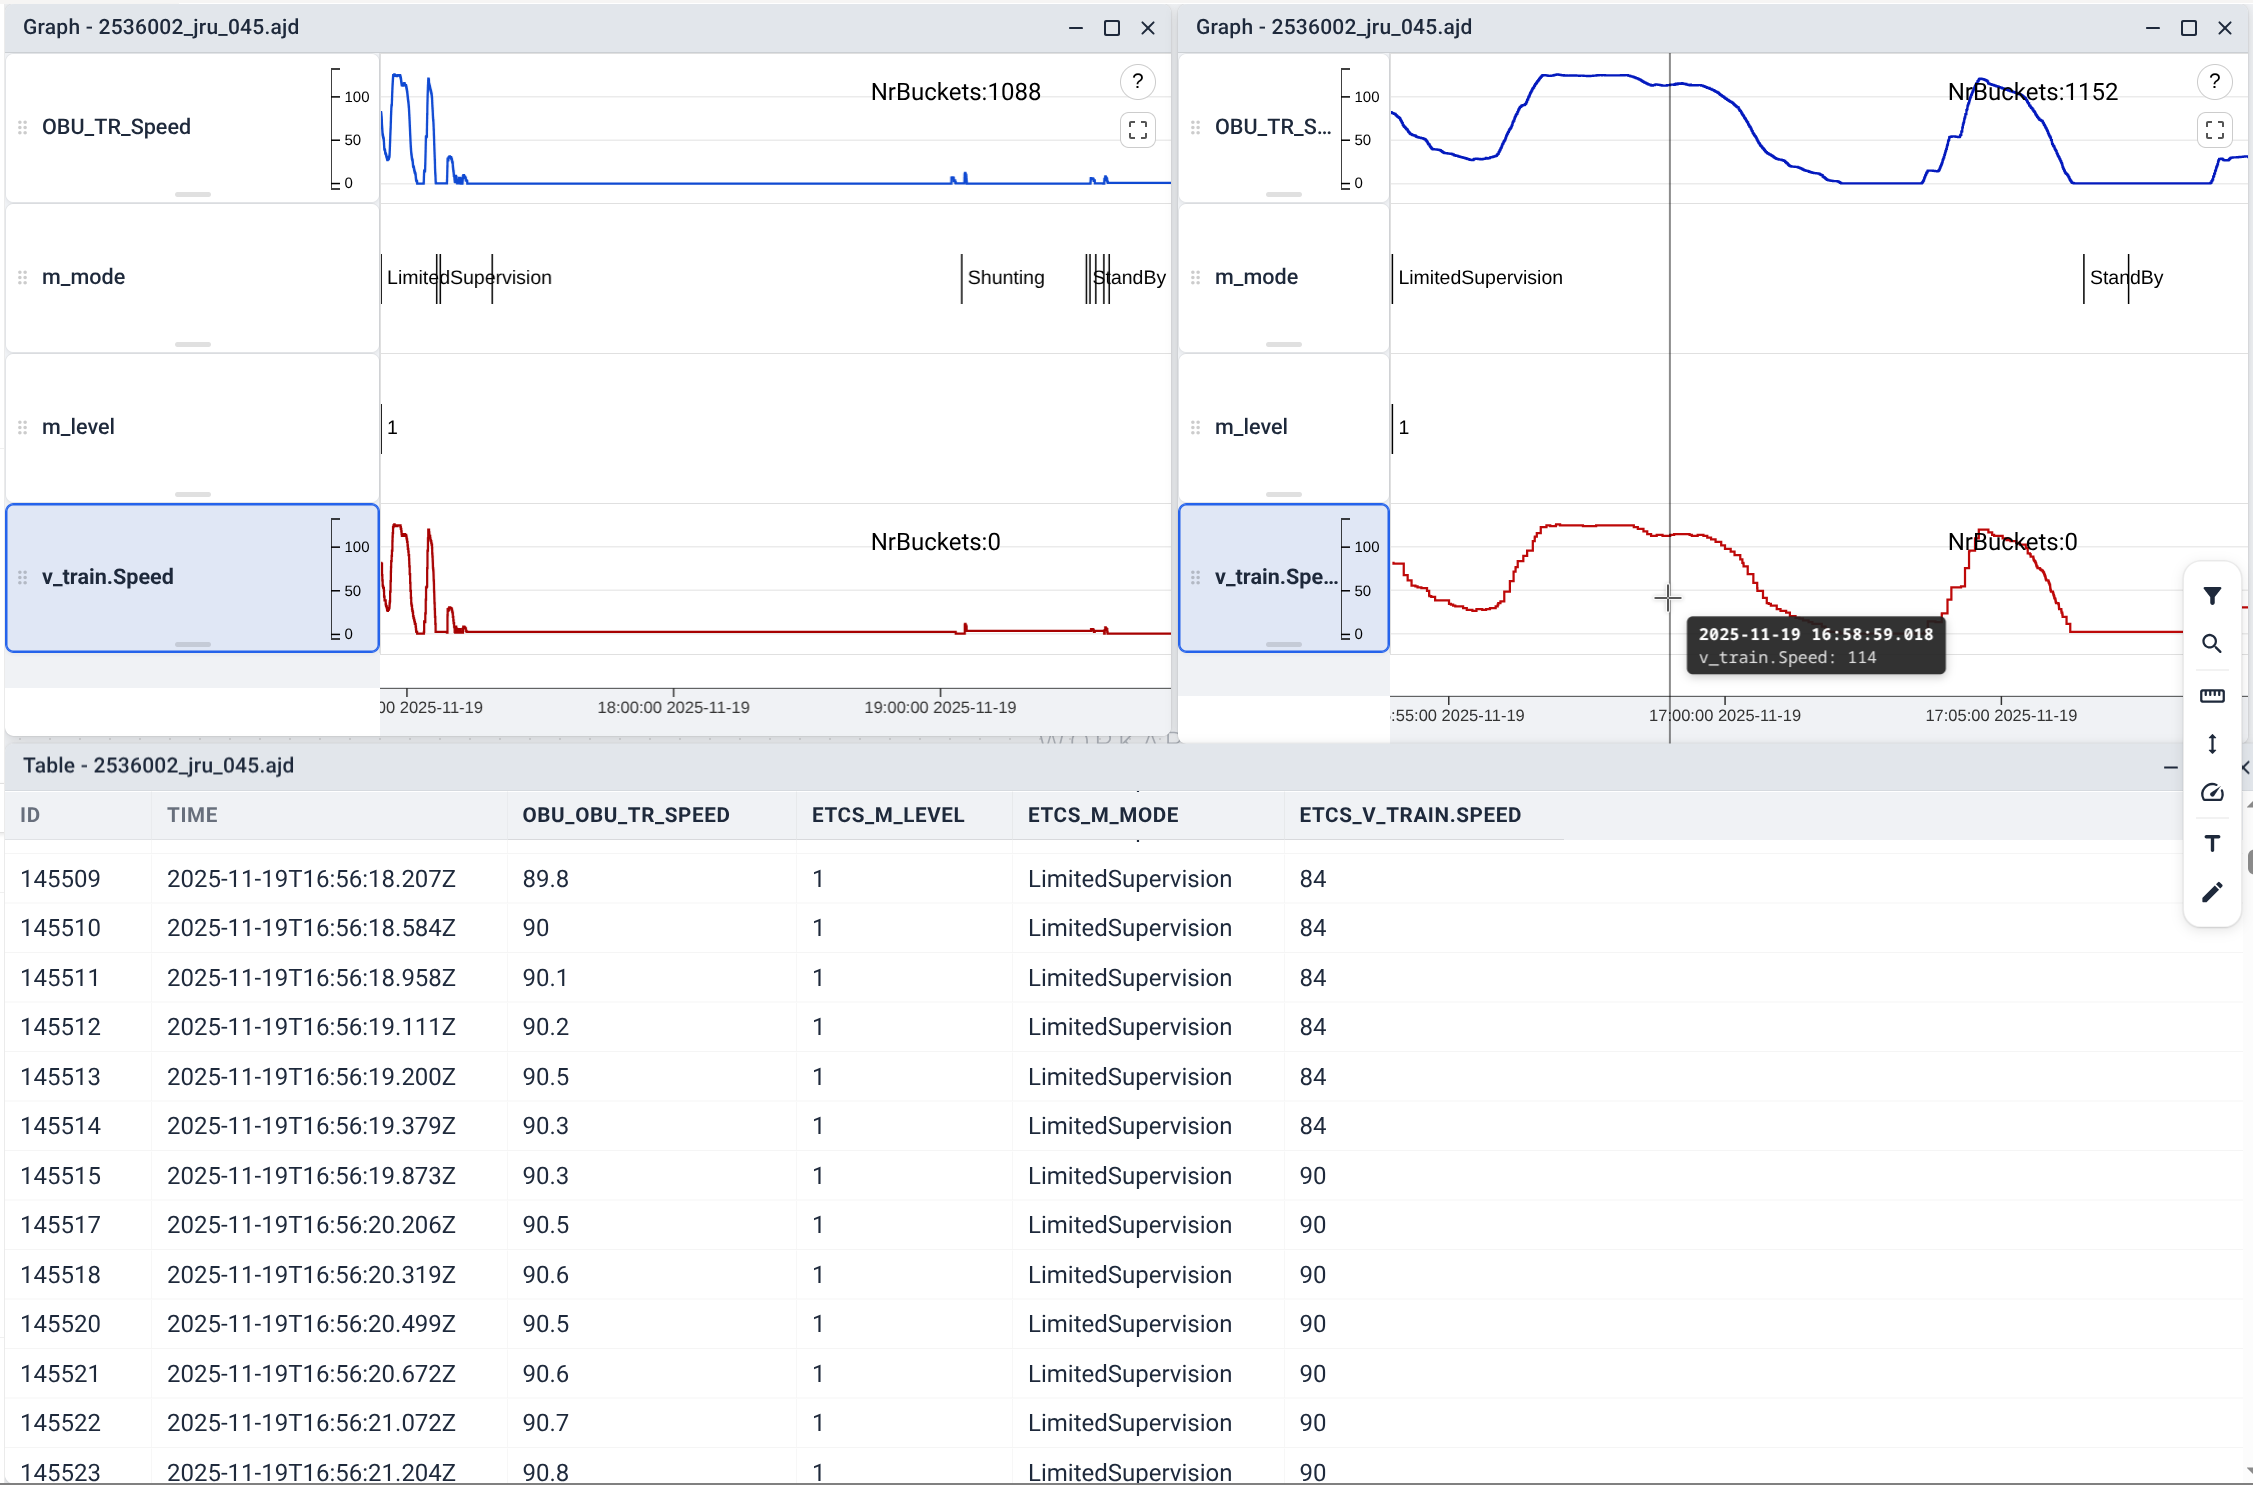Click fullscreen icon in left graph
2253x1485 pixels.
click(1137, 130)
